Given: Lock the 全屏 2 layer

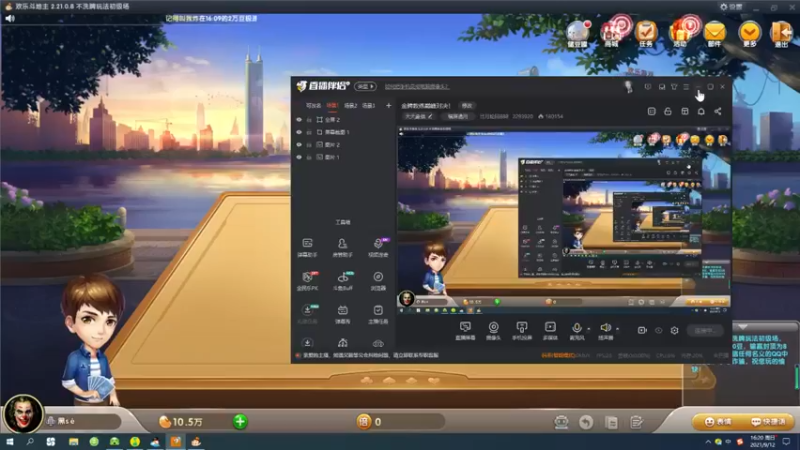Looking at the screenshot, I should (309, 119).
